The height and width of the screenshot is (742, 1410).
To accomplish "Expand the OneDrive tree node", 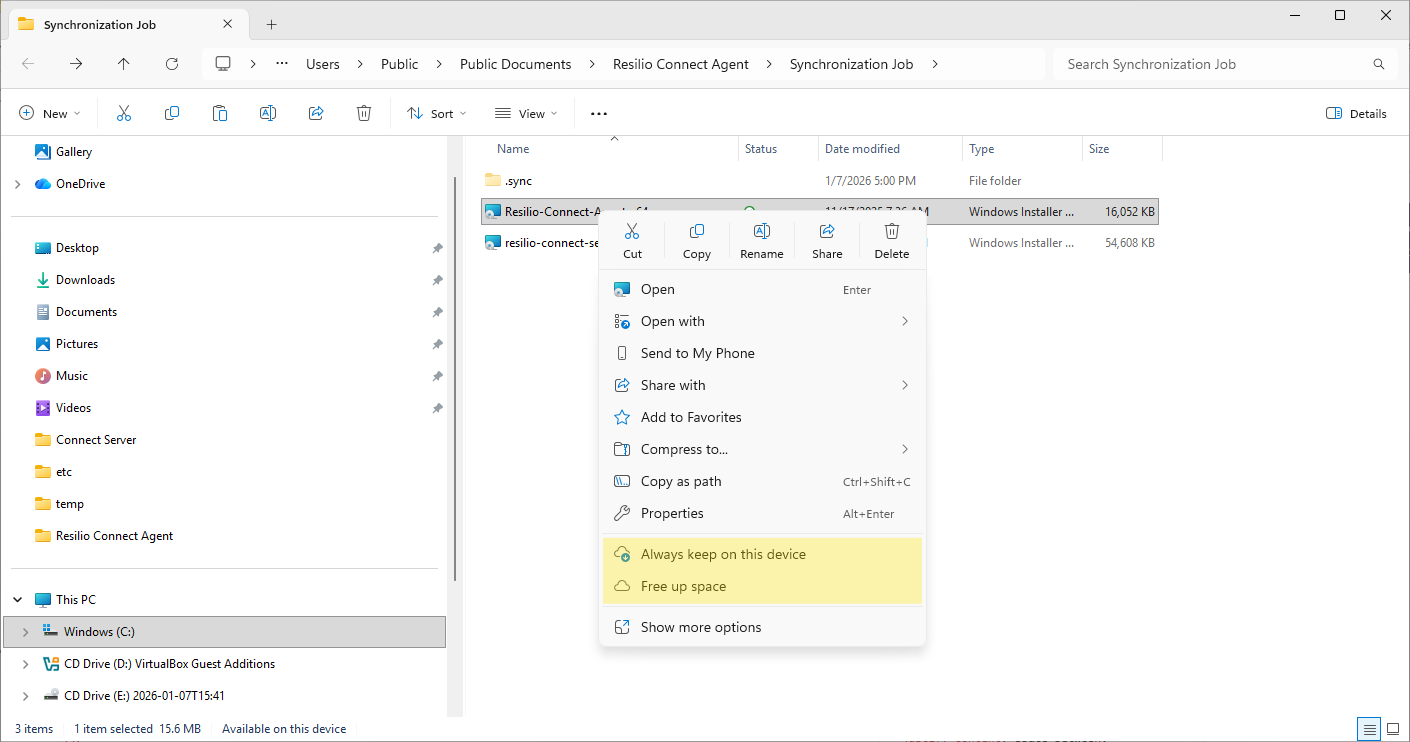I will (17, 184).
